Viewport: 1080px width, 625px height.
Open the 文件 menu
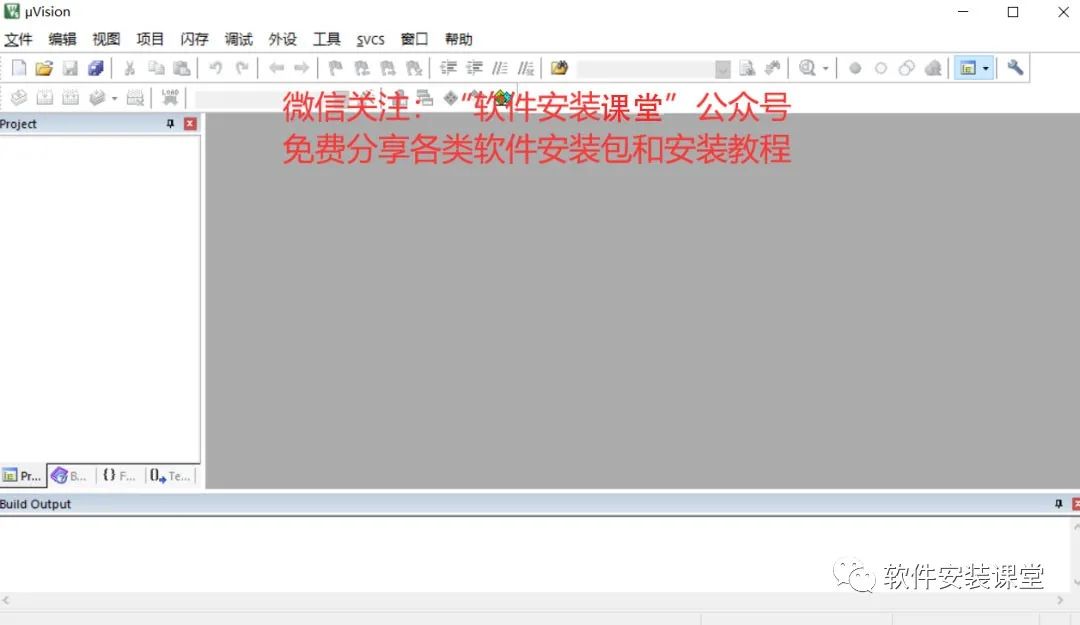18,39
